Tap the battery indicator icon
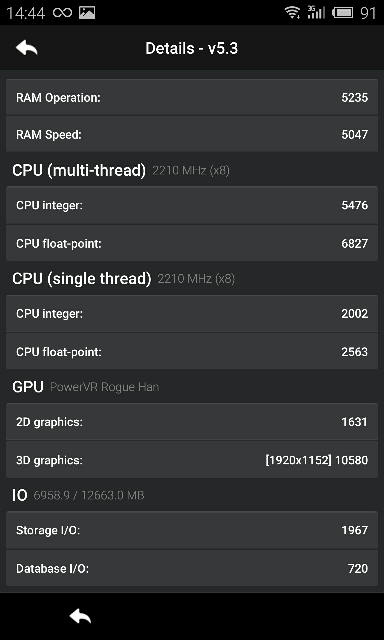The width and height of the screenshot is (384, 640). [343, 13]
